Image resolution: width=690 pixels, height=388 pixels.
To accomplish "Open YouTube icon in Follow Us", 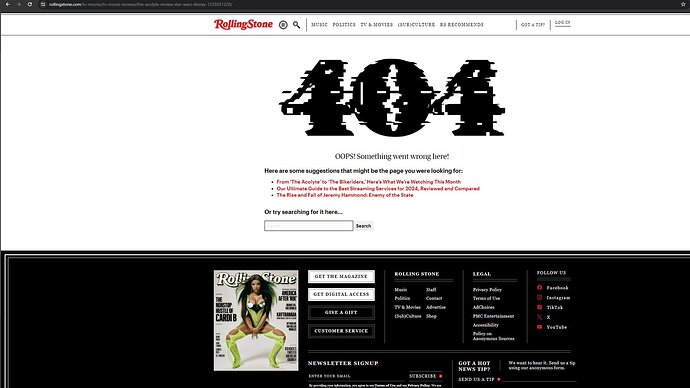I will pyautogui.click(x=540, y=327).
